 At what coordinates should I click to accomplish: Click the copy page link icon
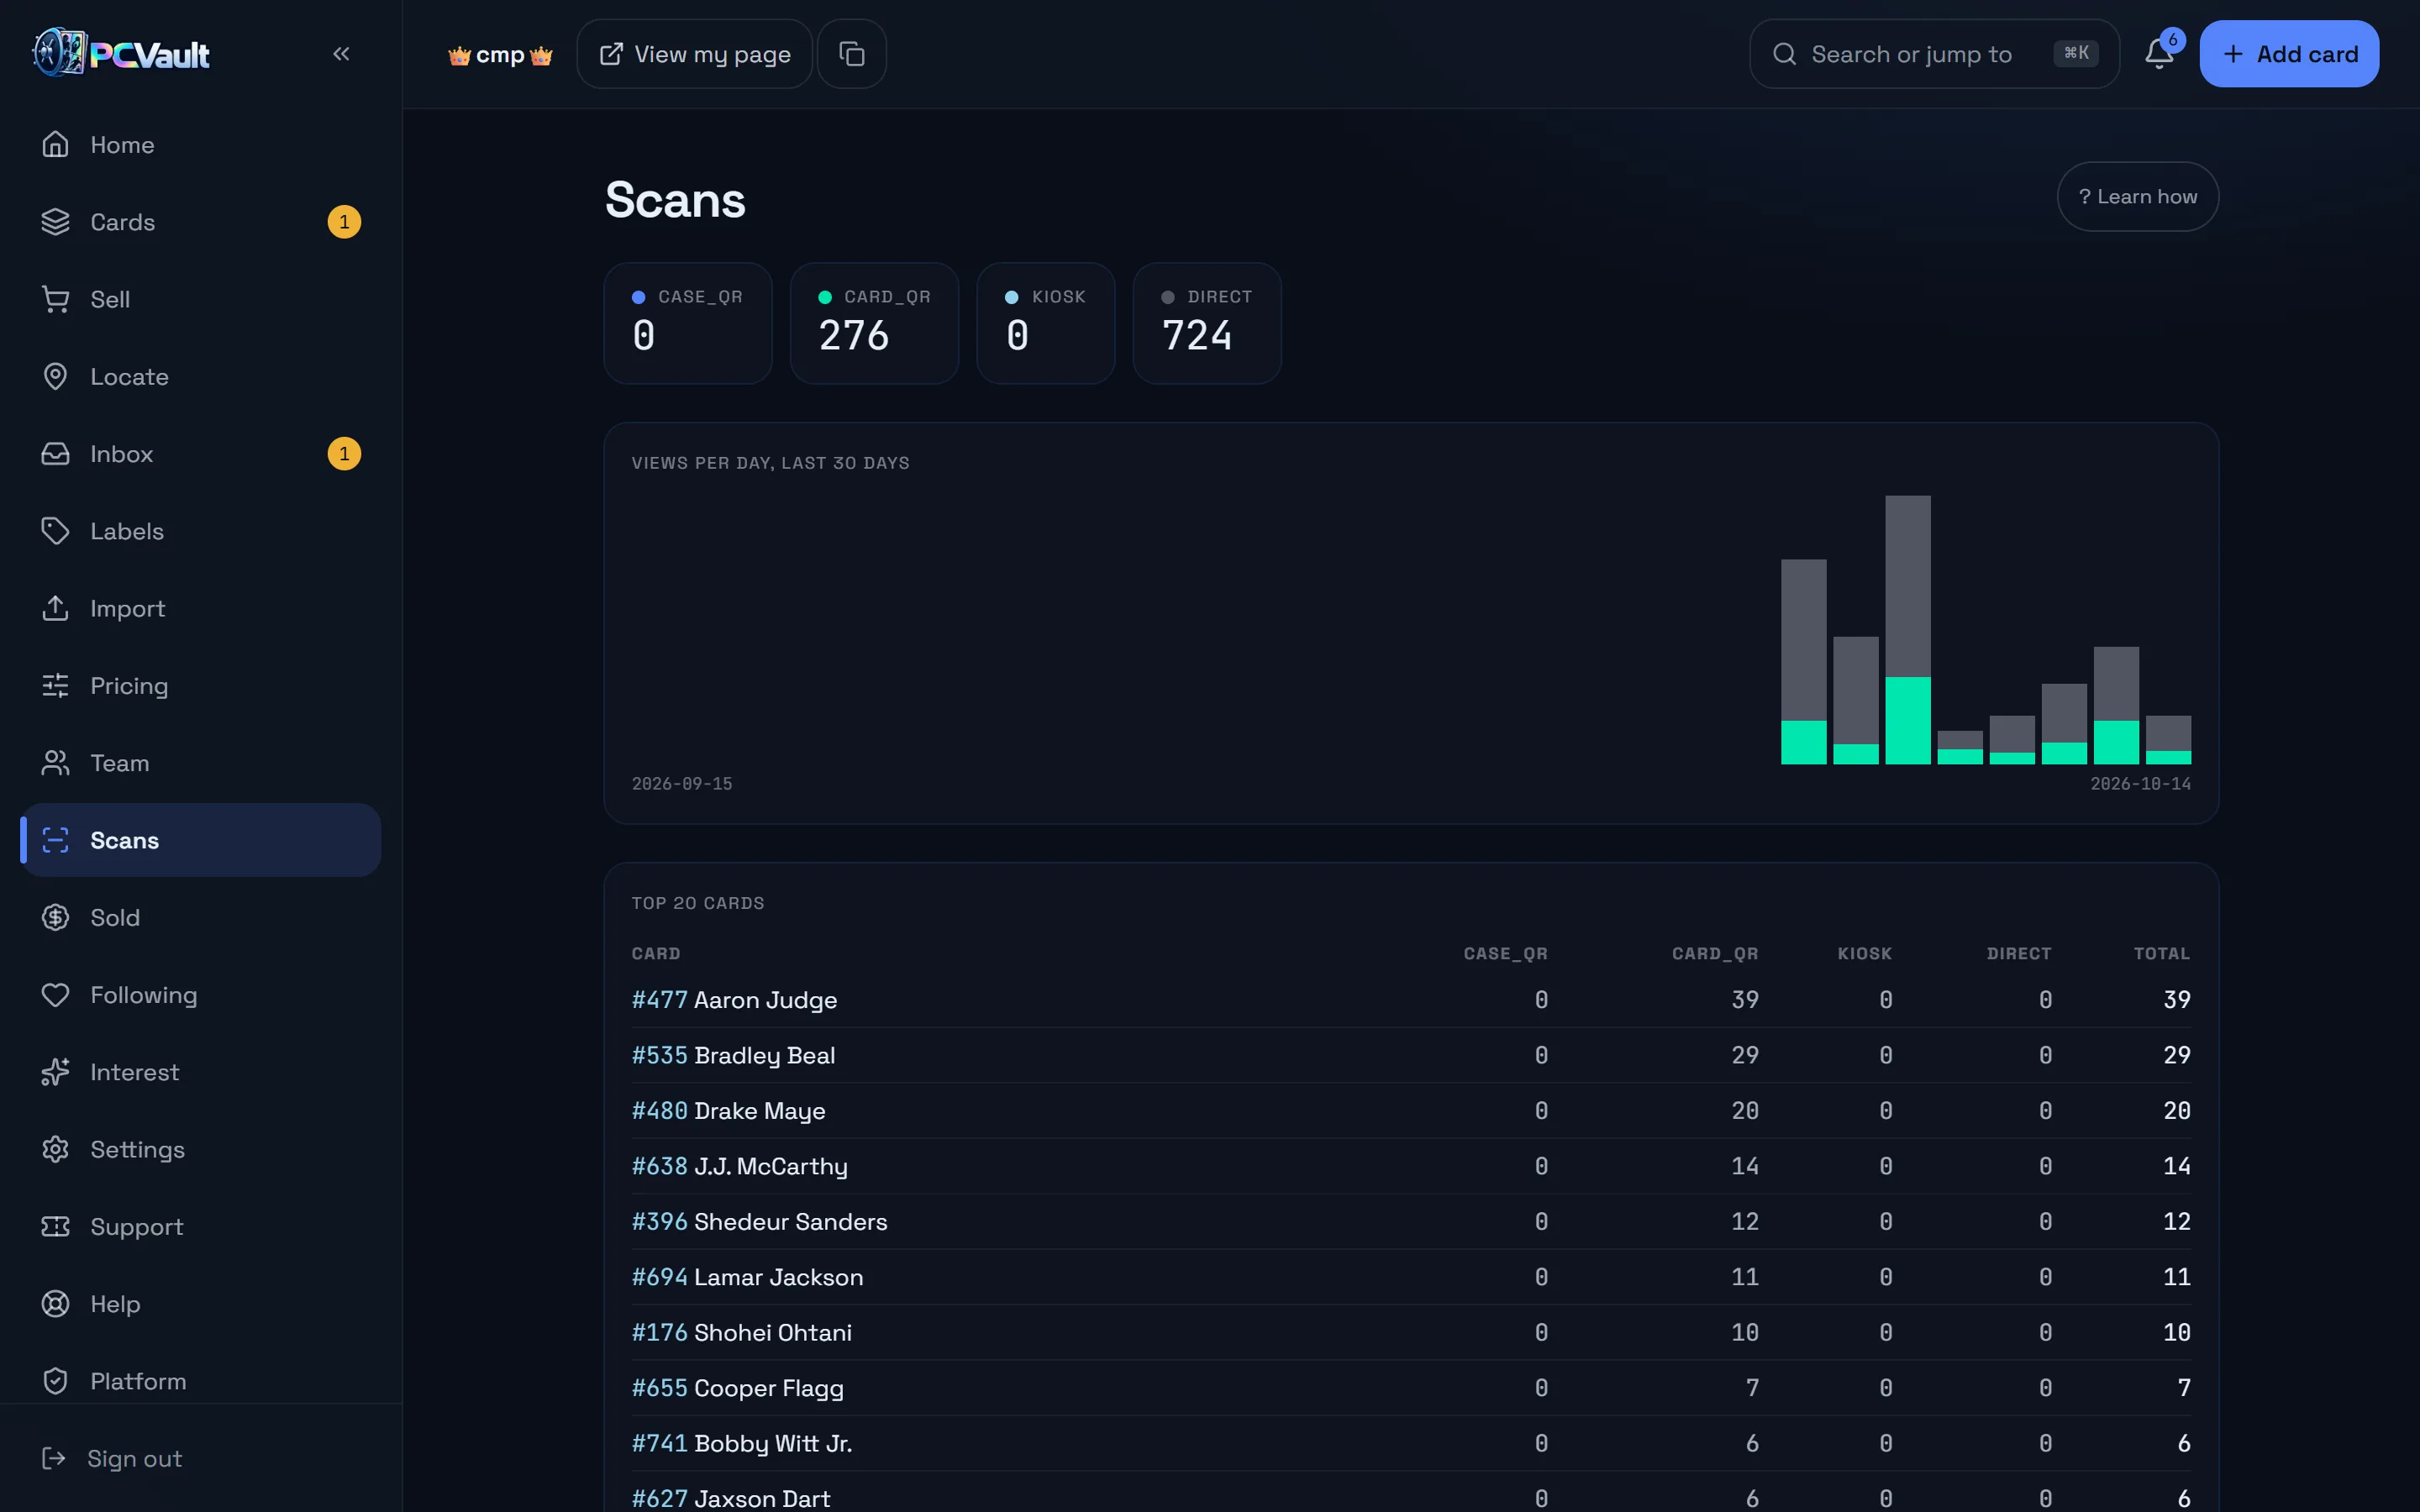pos(851,54)
